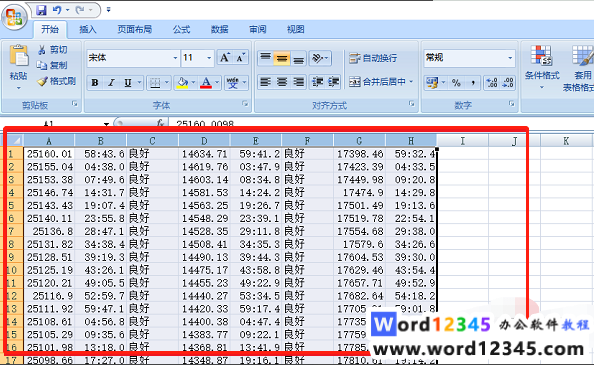Set bottom vertical alignment
Viewport: 594px width, 365px height.
[x=299, y=58]
